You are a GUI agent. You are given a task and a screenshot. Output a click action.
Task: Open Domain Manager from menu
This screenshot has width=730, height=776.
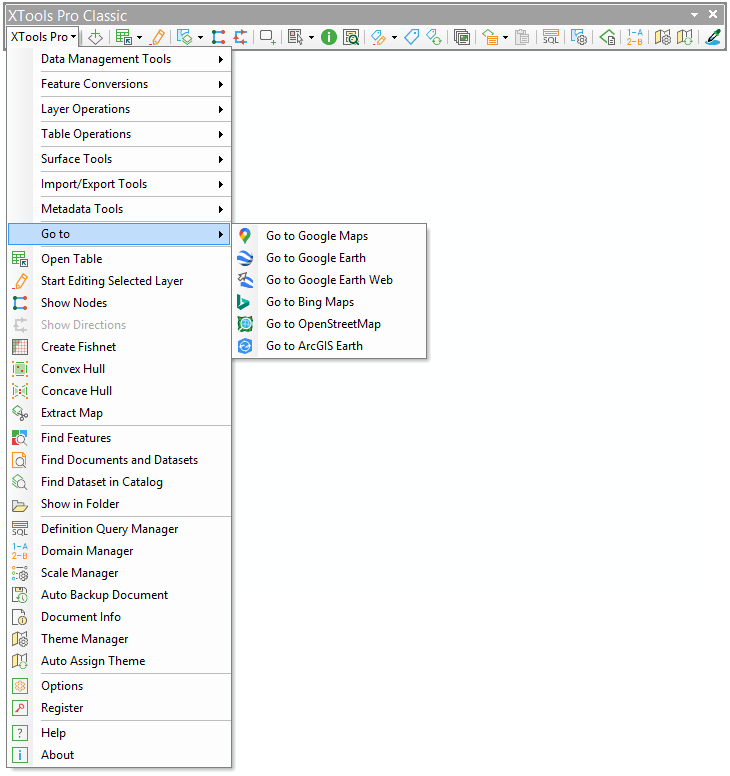coord(119,551)
